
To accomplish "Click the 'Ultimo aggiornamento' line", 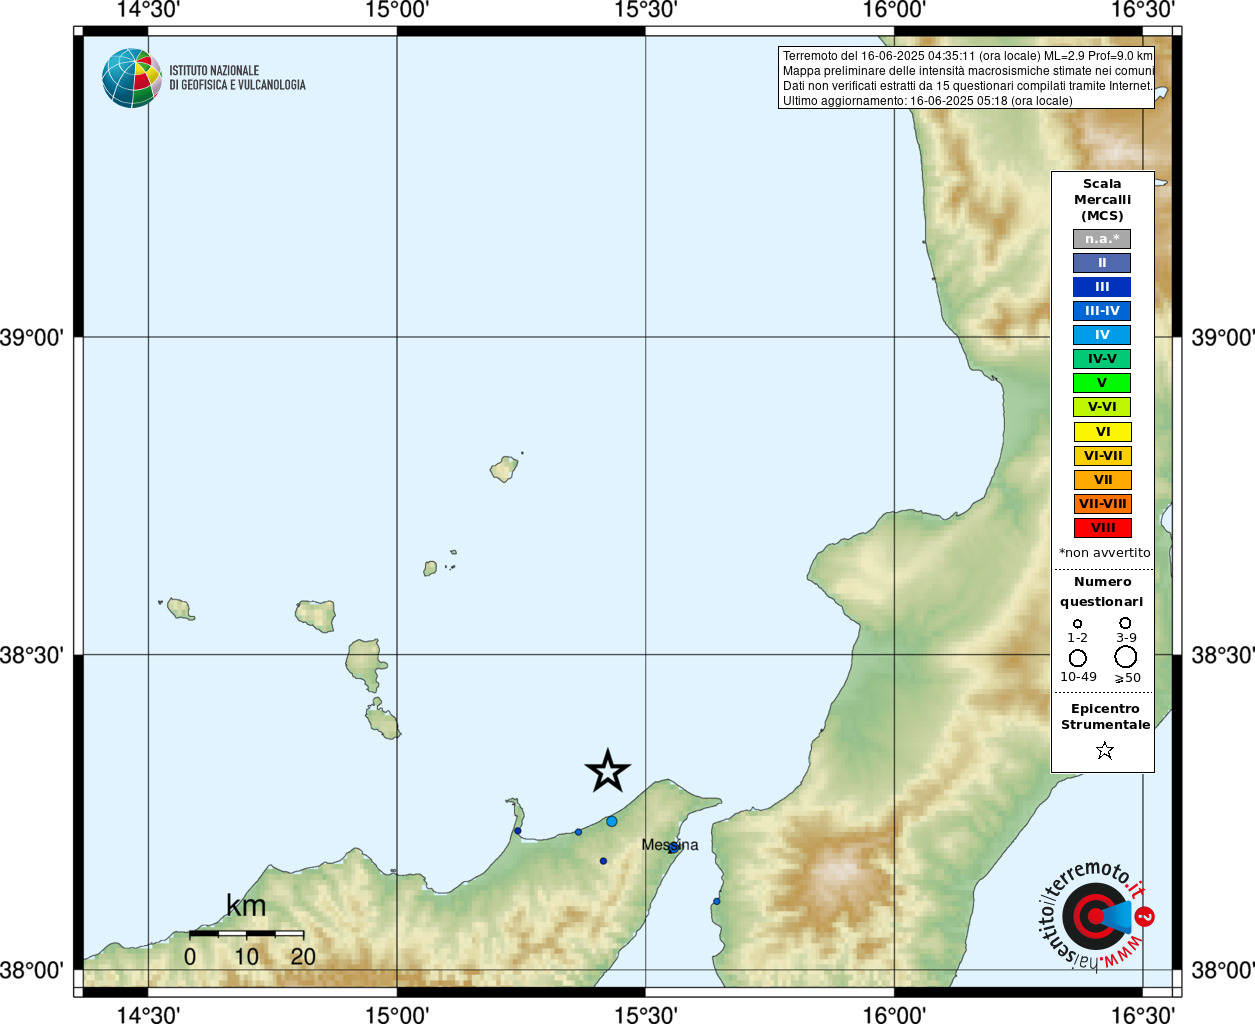I will (928, 101).
